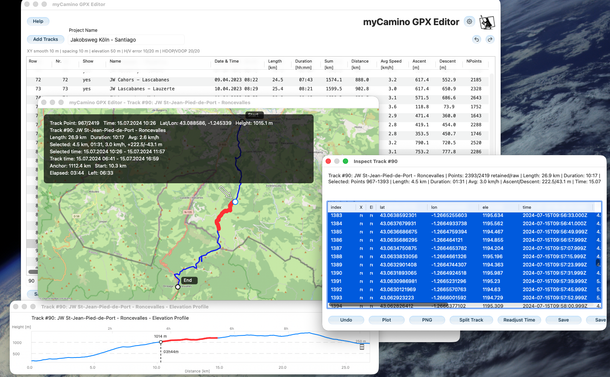Viewport: 610px width, 377px height.
Task: Click Undo in the Inspect Track window
Action: [346, 320]
